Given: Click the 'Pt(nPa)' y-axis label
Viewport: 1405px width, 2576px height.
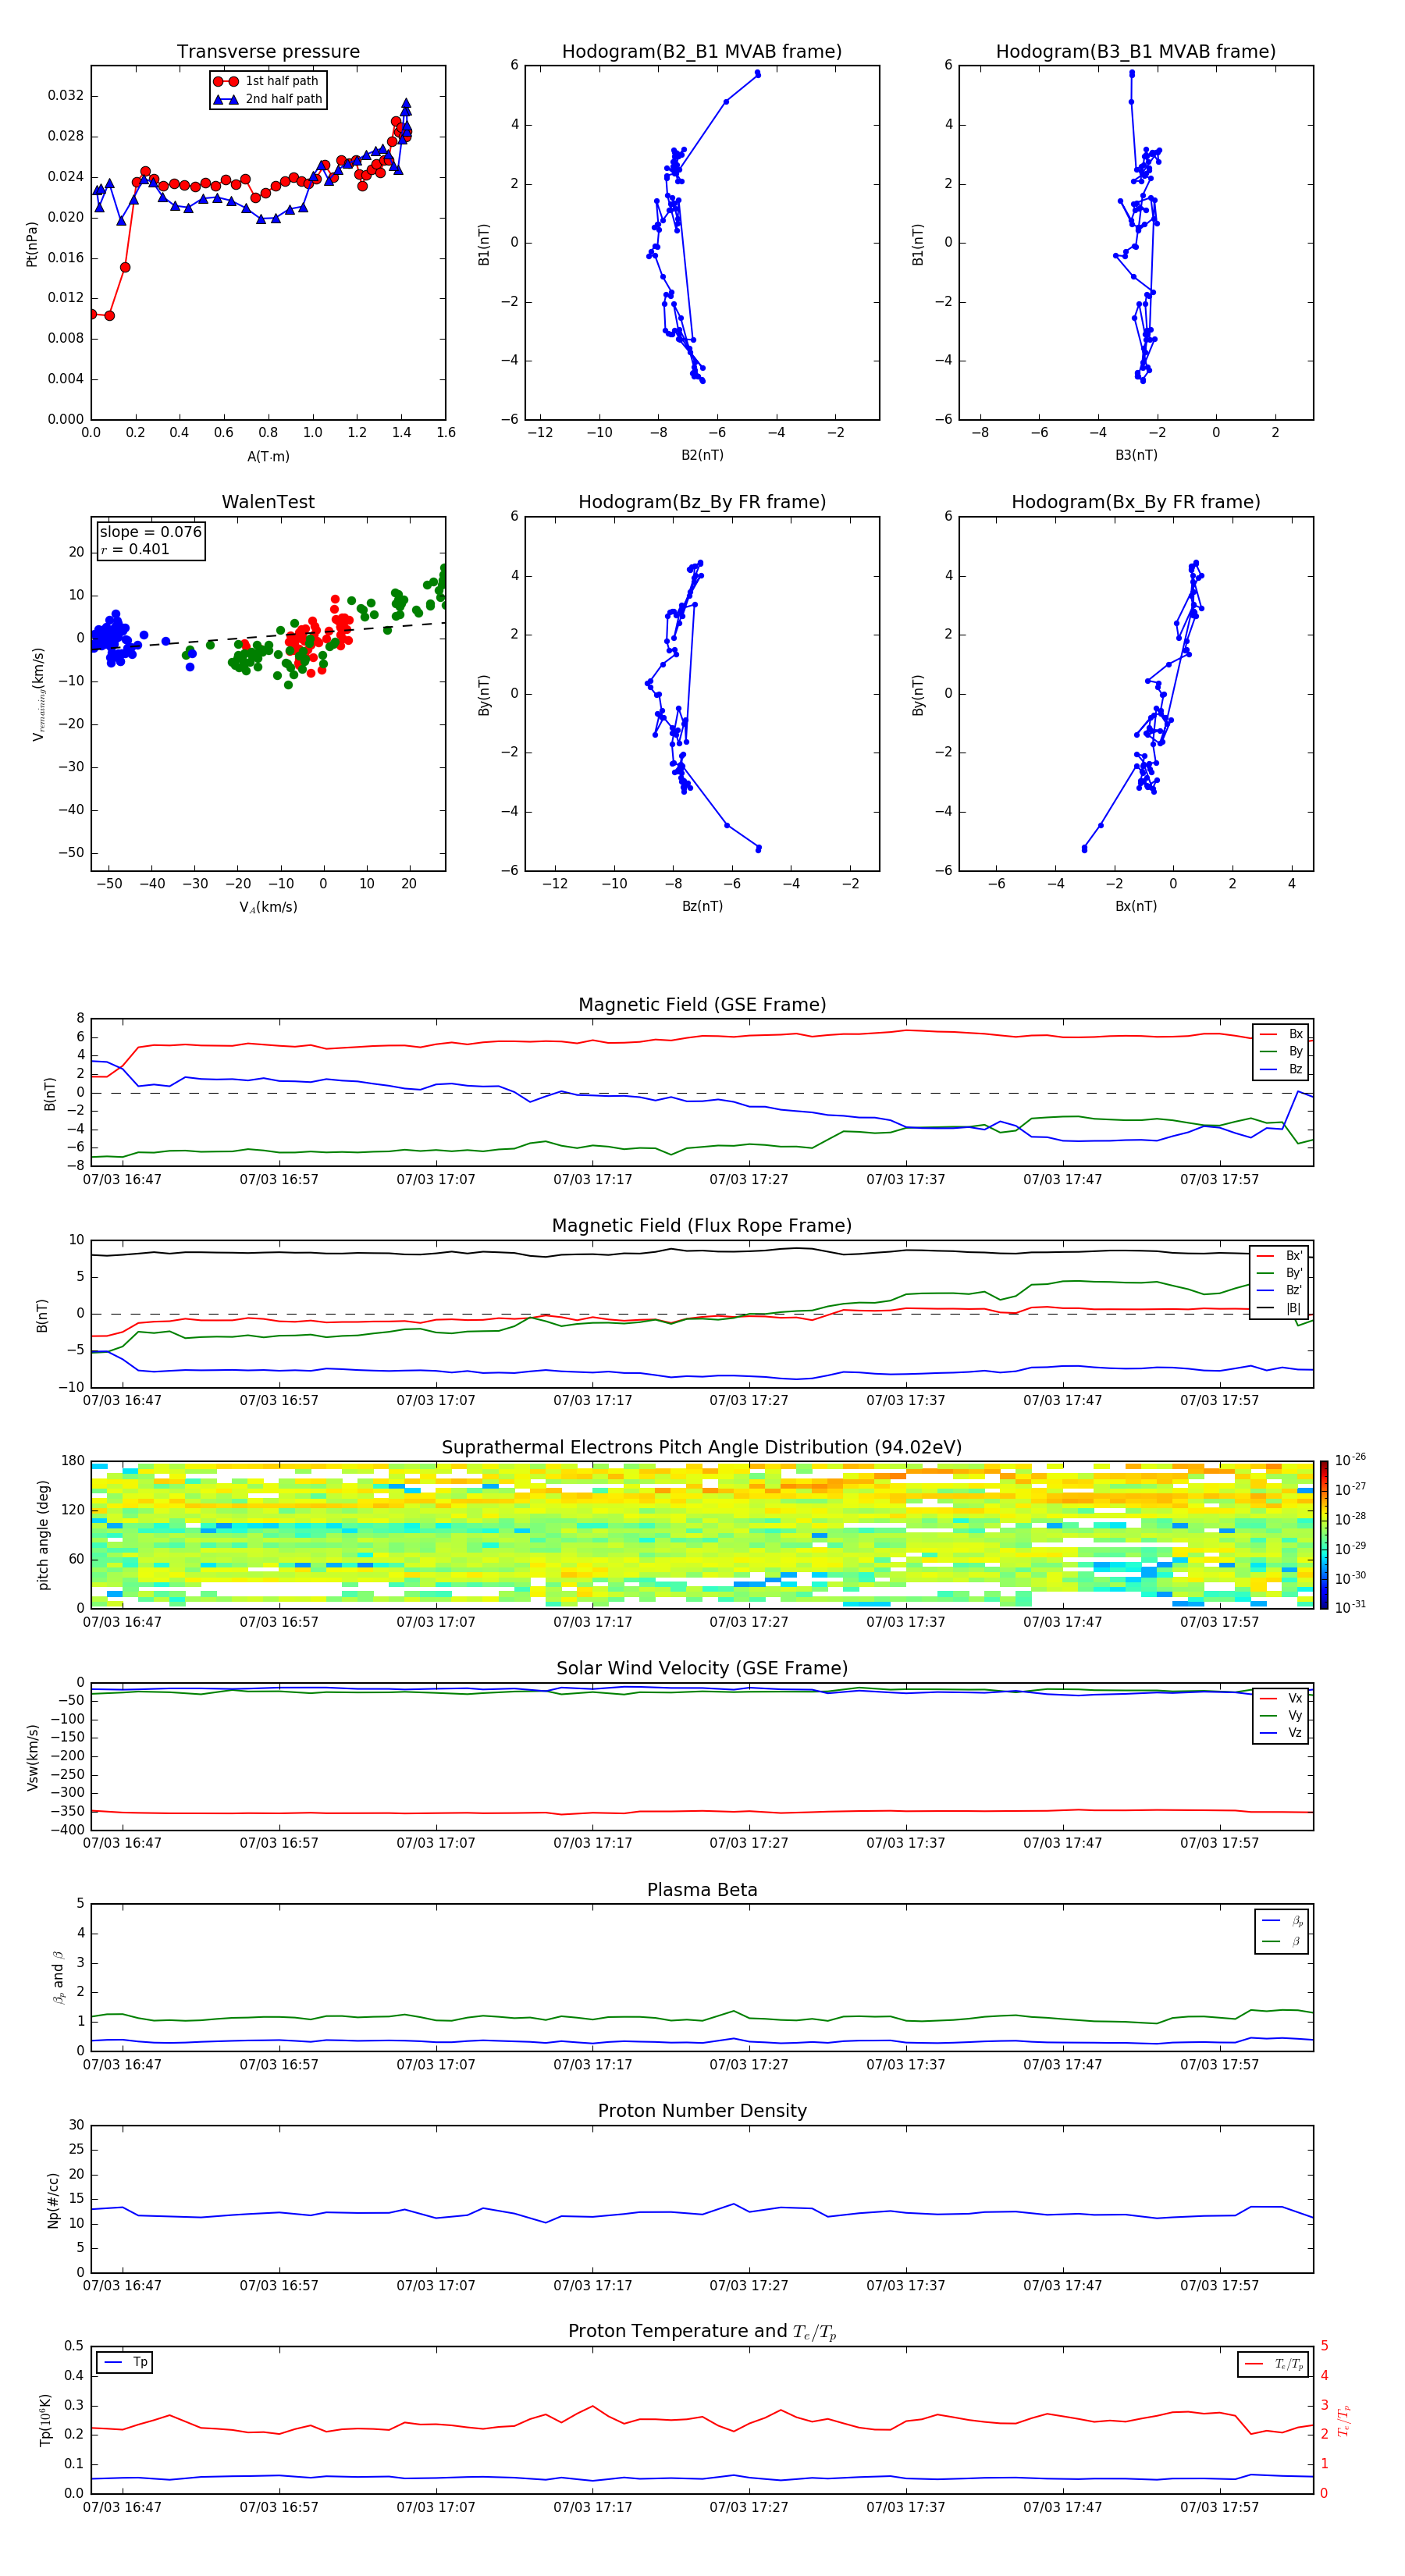Looking at the screenshot, I should coord(32,243).
